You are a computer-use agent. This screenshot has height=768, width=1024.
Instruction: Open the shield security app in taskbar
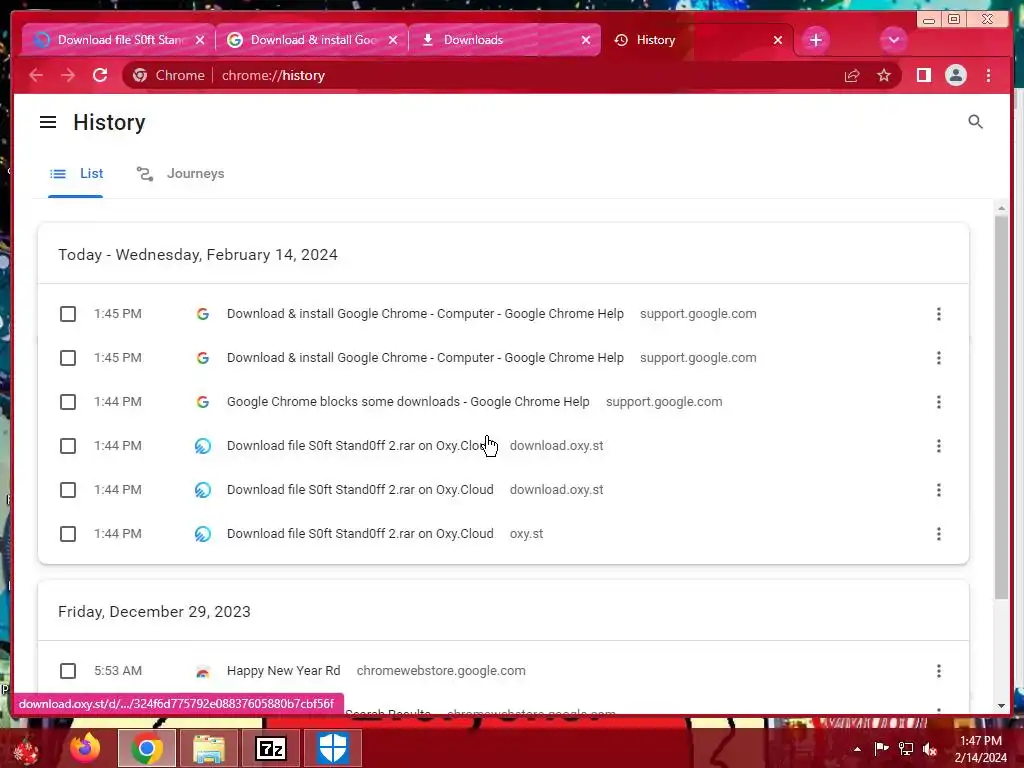[333, 748]
